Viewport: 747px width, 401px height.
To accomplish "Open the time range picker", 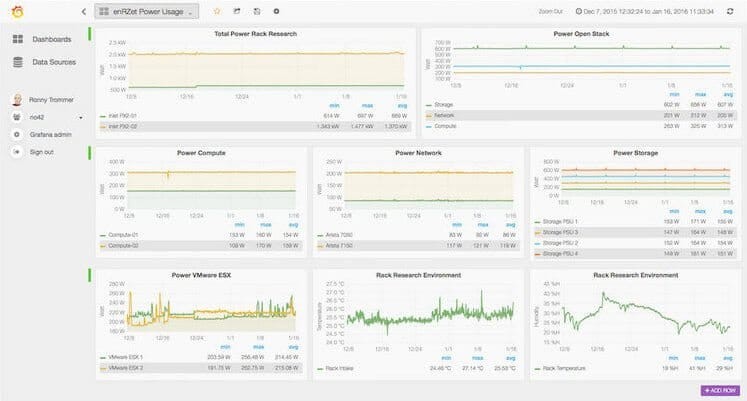I will 645,11.
